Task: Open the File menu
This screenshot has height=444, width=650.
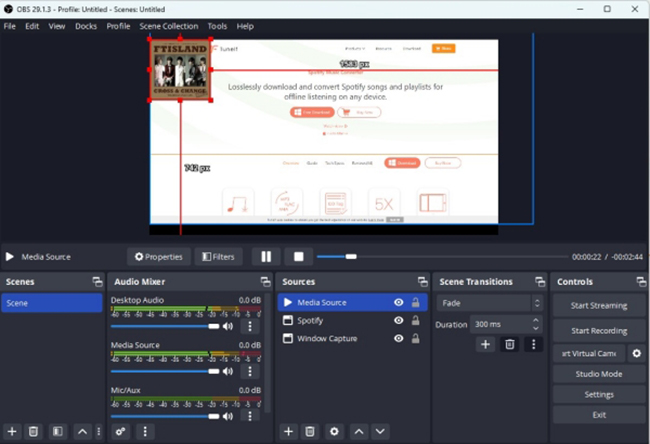Action: 10,26
